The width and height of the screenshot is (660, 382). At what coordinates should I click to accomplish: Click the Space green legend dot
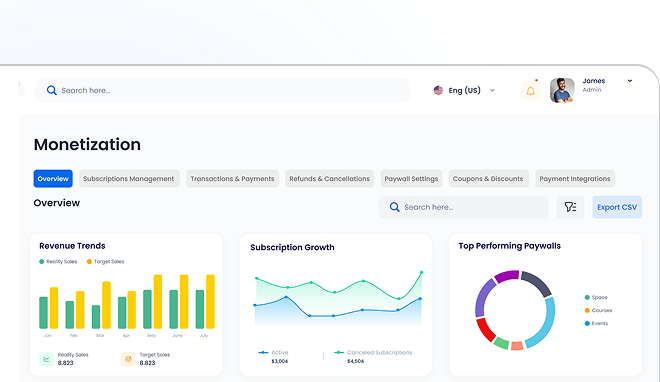587,297
